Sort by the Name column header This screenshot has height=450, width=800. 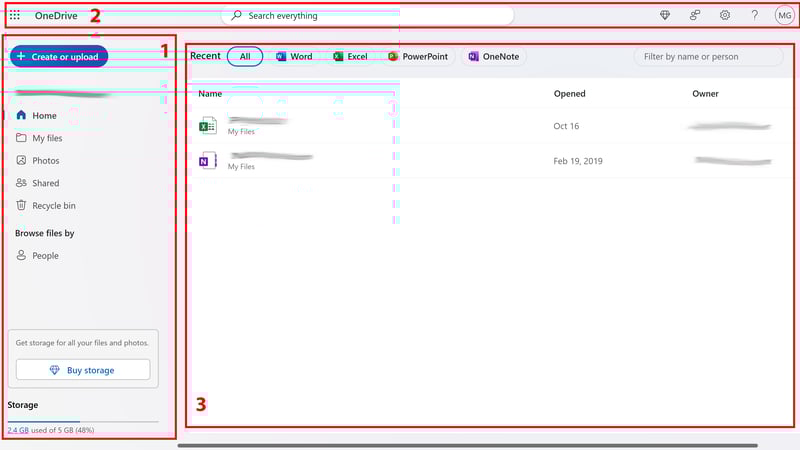210,93
